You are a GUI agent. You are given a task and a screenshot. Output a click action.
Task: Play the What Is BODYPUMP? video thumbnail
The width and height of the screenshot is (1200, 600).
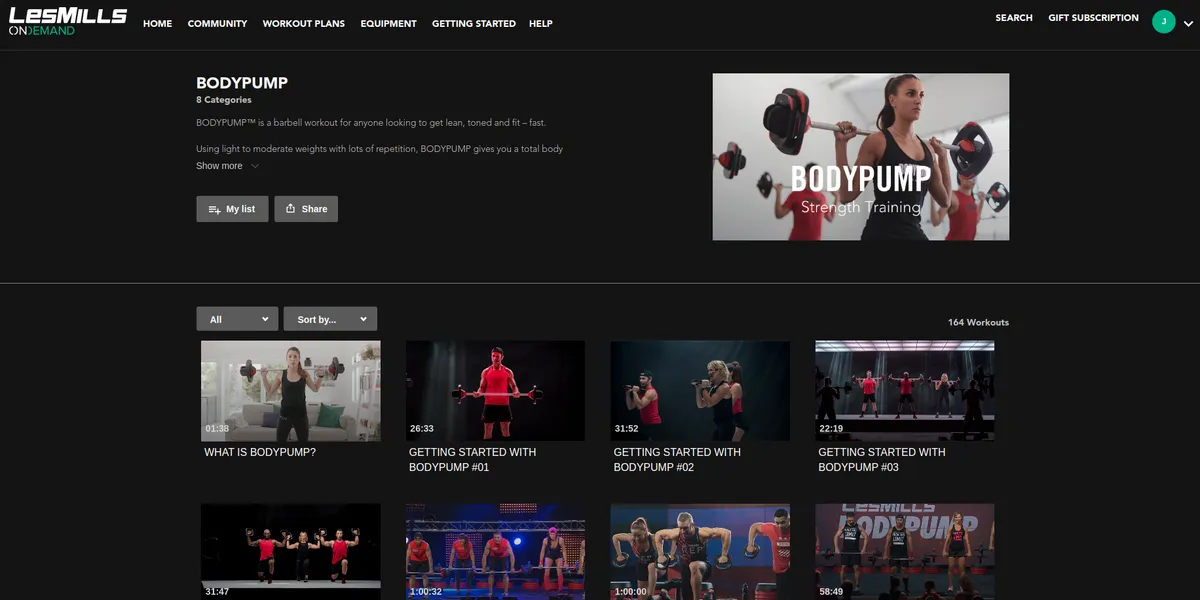290,391
